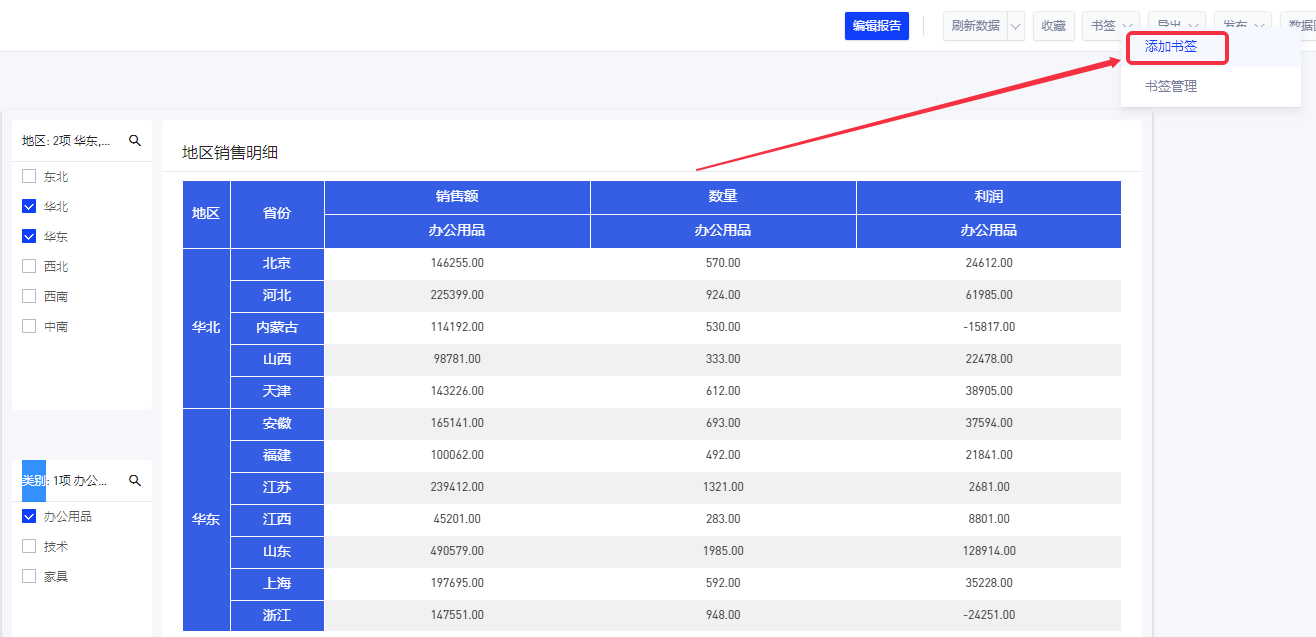
Task: Select 添加书签 from the bookmark menu
Action: [x=1171, y=47]
